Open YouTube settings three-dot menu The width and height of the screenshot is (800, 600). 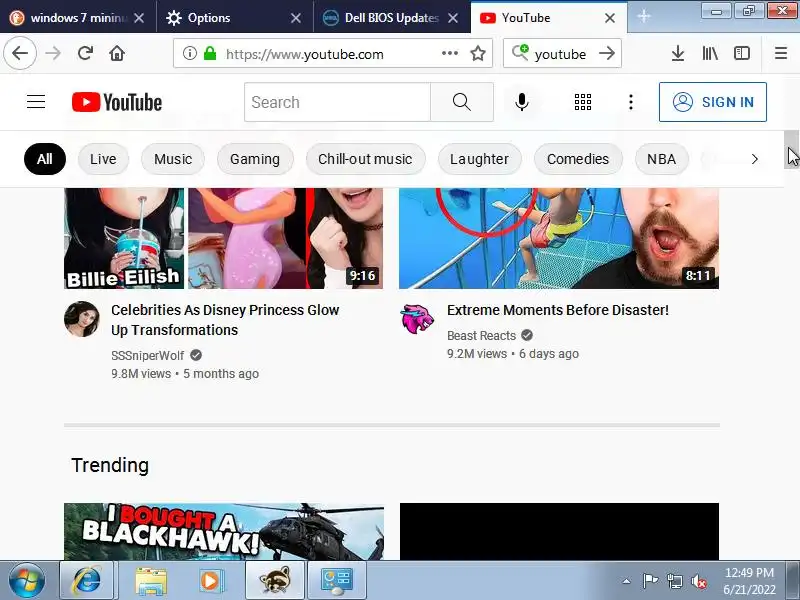point(631,102)
